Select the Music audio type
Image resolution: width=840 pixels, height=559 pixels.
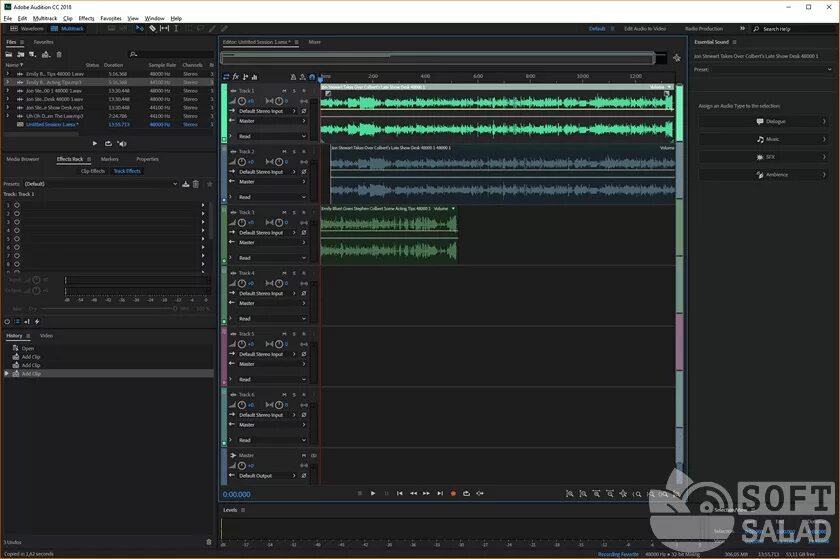(763, 139)
